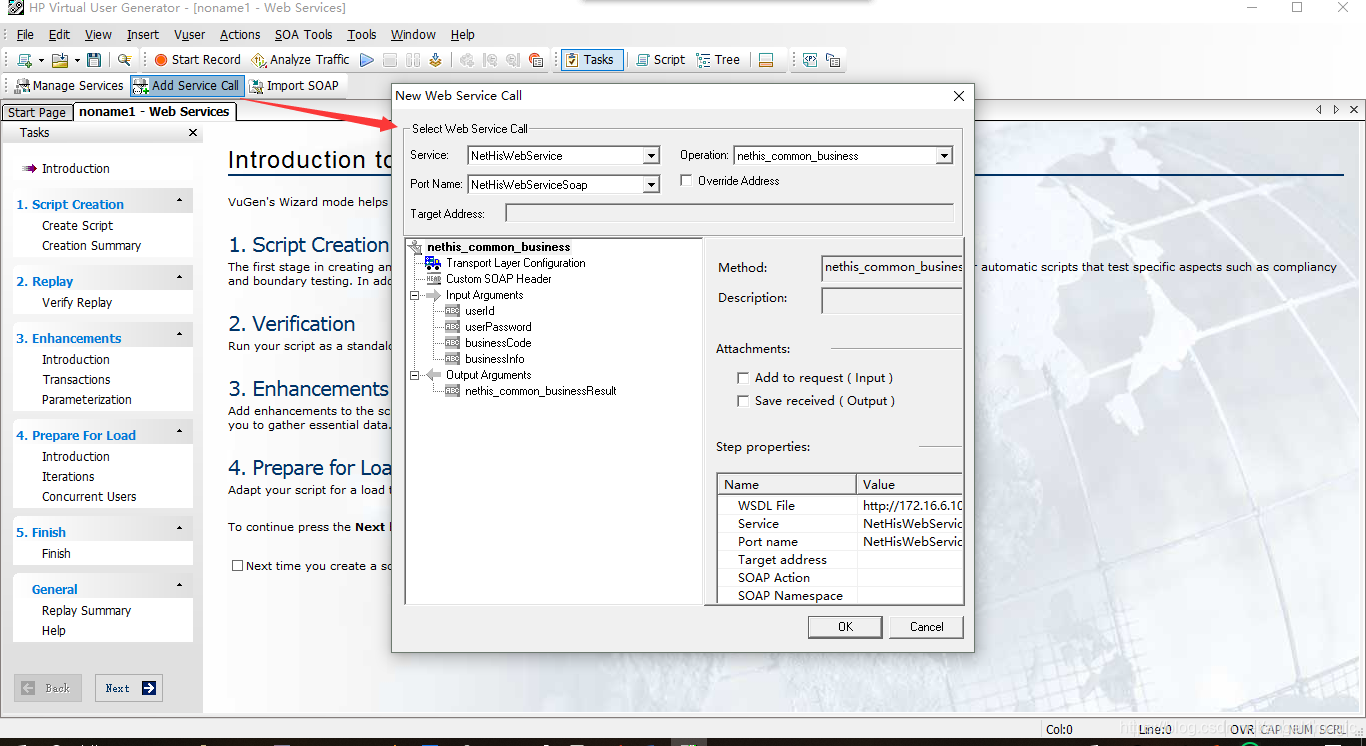This screenshot has height=746, width=1366.
Task: Open the Insert menu
Action: coord(142,34)
